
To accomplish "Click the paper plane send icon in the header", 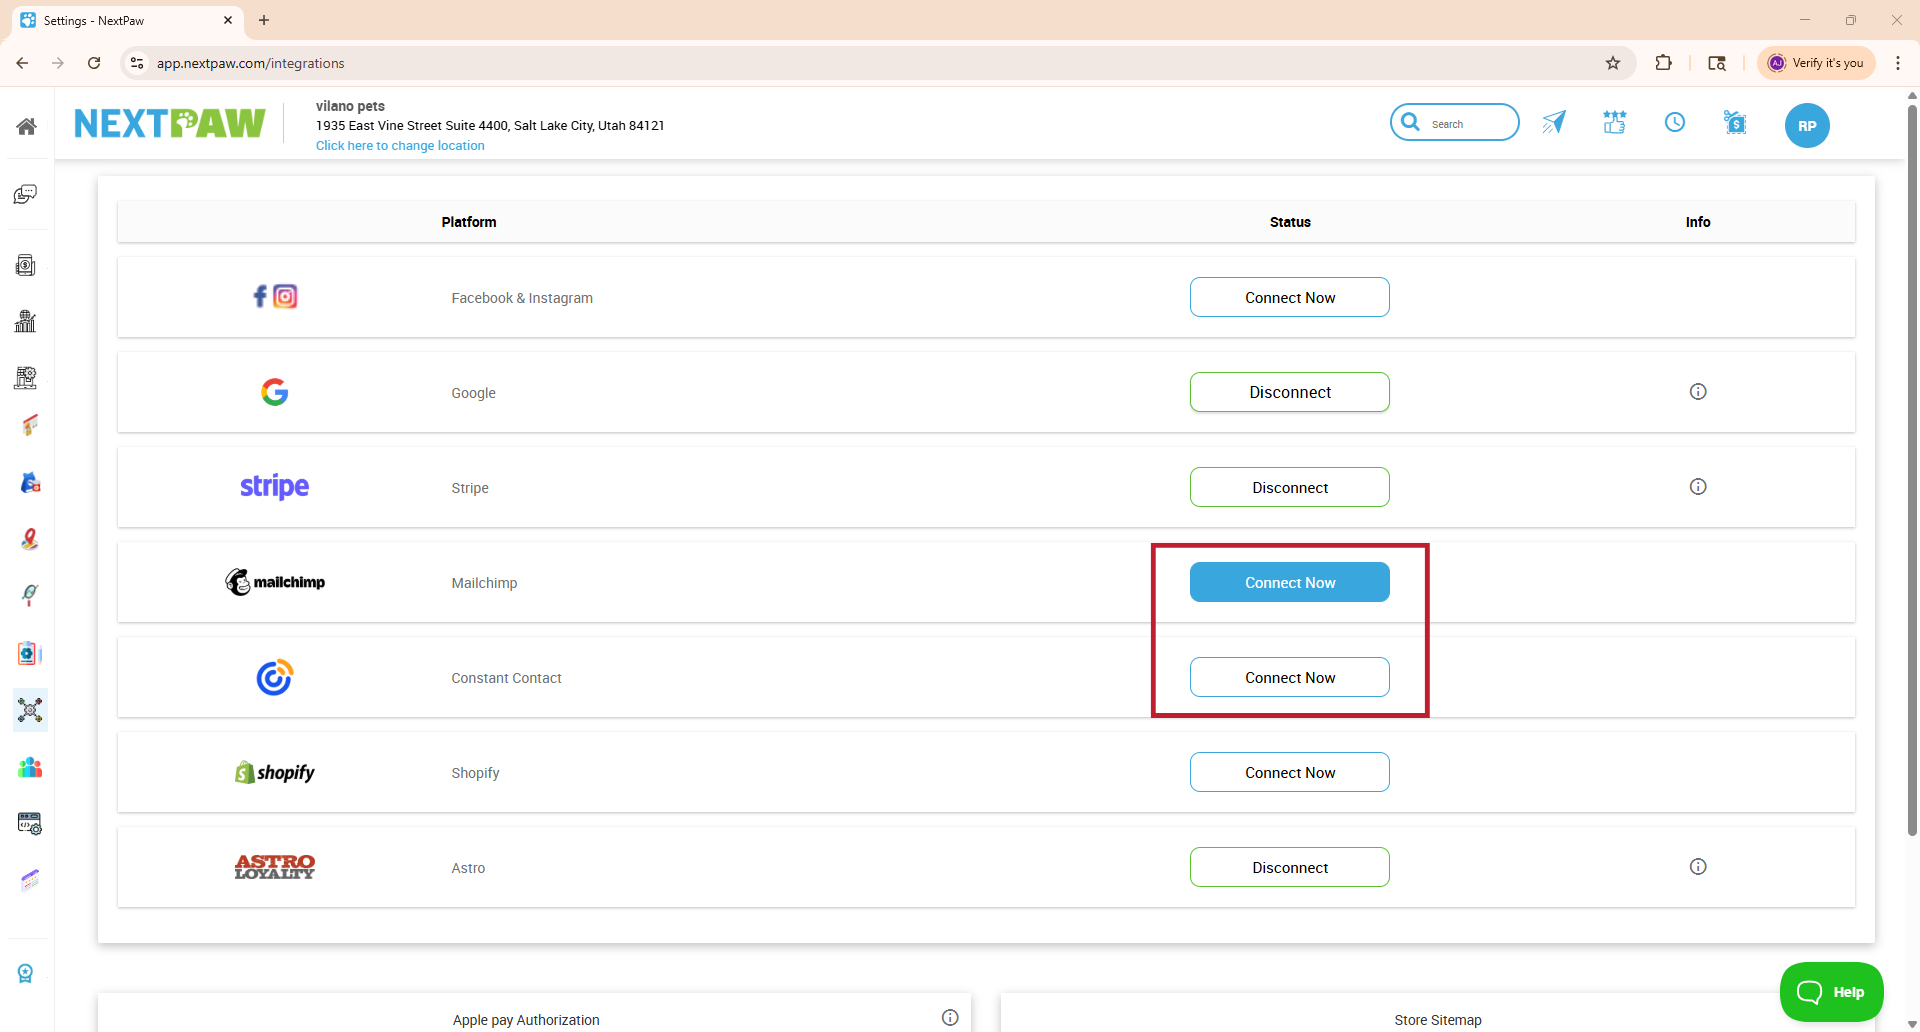I will (x=1554, y=122).
